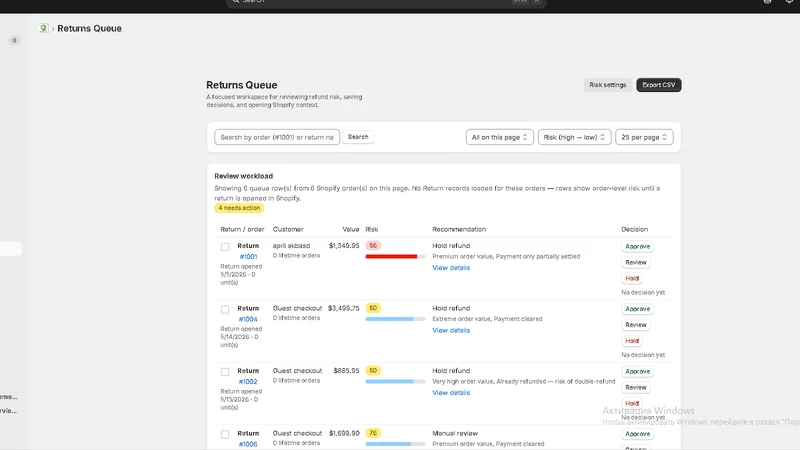The image size is (800, 450).
Task: Tick the checkbox for return #1001
Action: tap(225, 247)
